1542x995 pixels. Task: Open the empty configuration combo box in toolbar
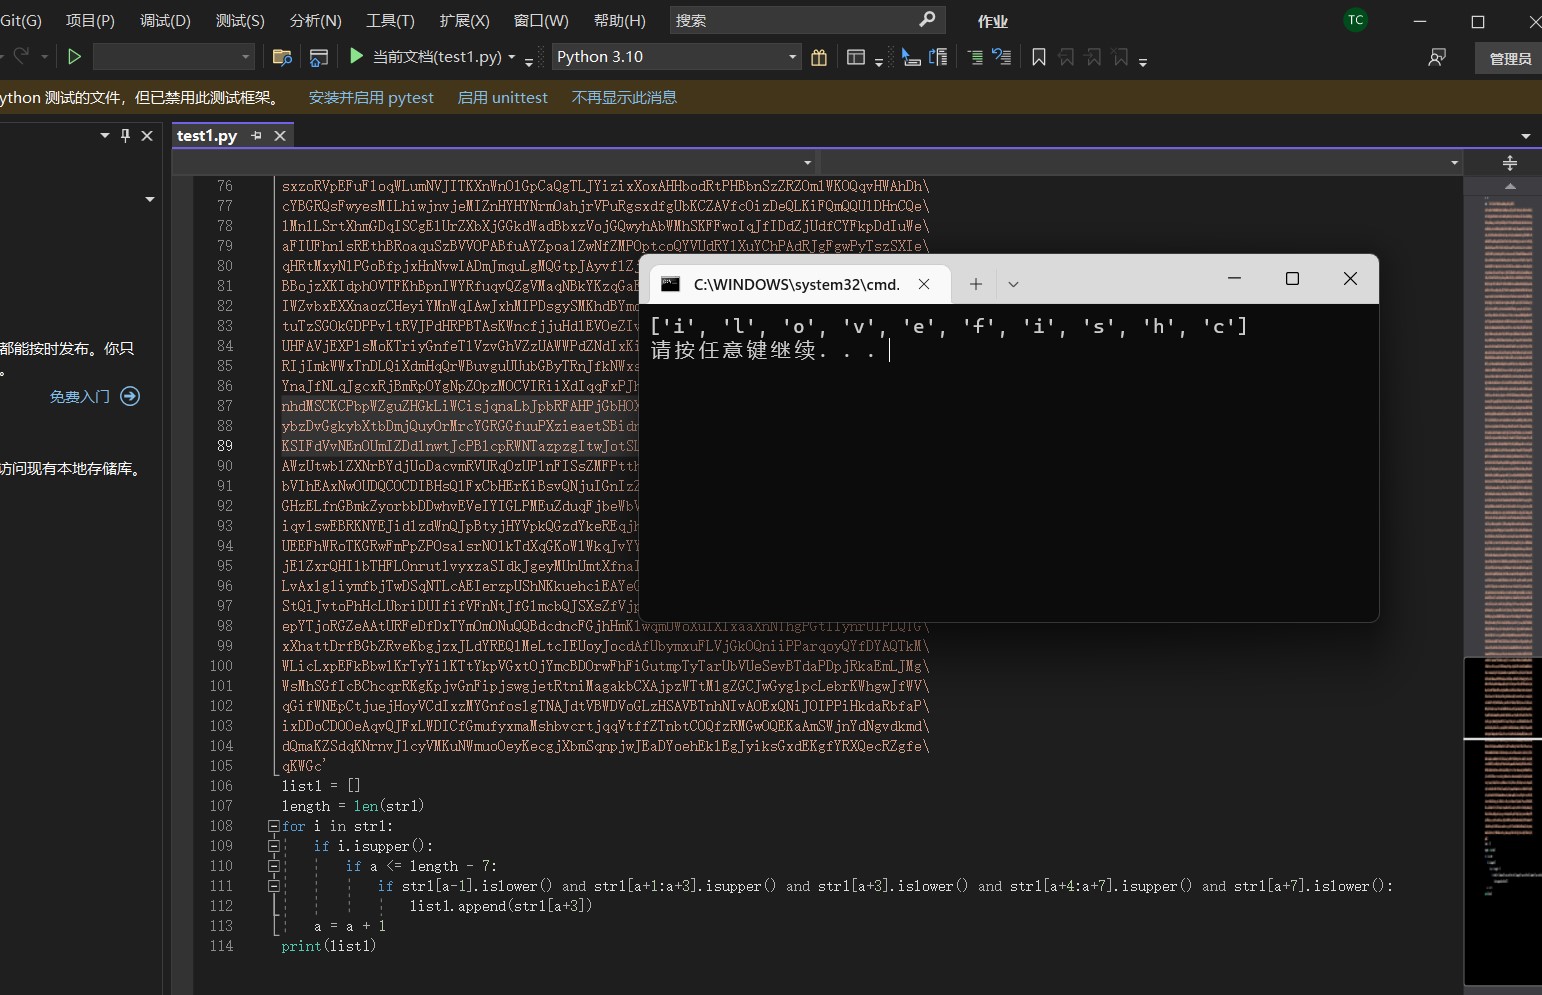click(173, 57)
